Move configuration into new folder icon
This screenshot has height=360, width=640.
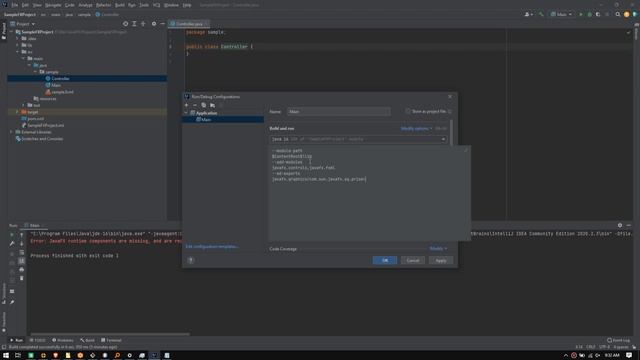click(x=212, y=105)
